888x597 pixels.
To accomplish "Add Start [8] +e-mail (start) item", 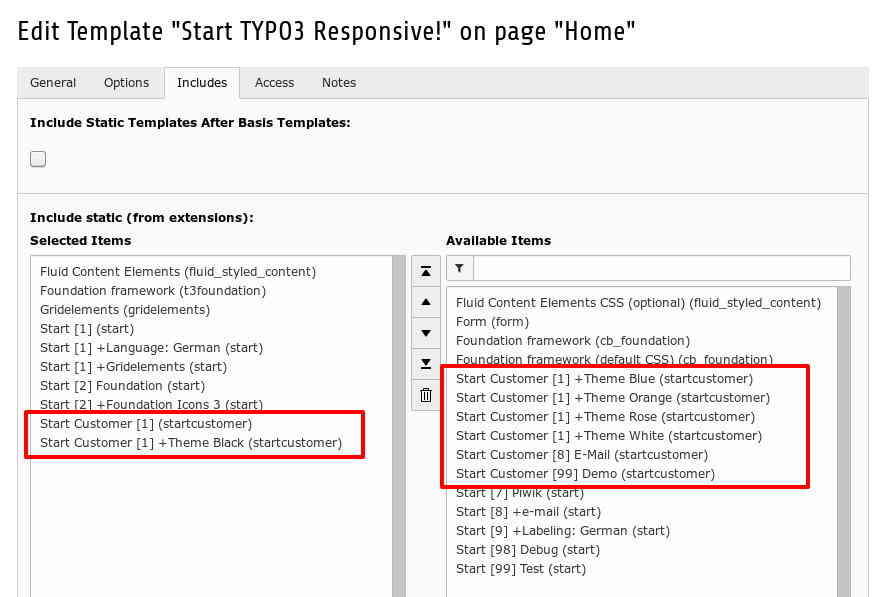I will click(x=528, y=512).
